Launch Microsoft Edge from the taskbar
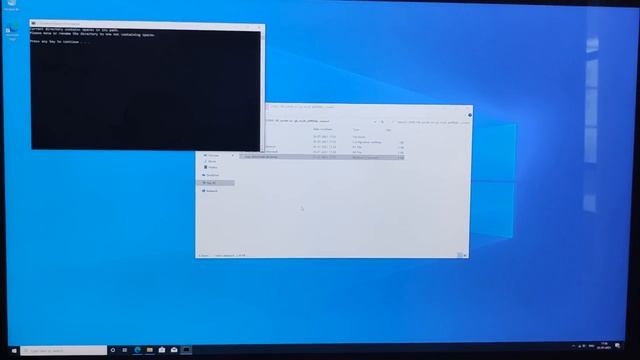The image size is (640, 360). [x=138, y=350]
